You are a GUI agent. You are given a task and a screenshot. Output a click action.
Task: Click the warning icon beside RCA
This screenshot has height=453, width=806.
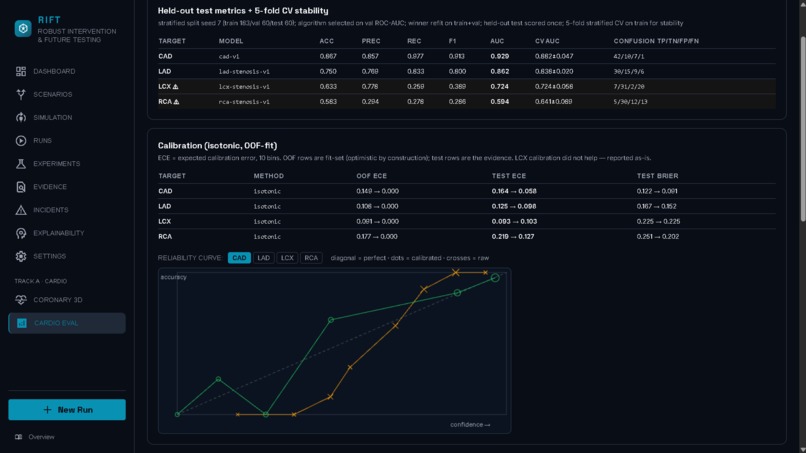pyautogui.click(x=176, y=102)
